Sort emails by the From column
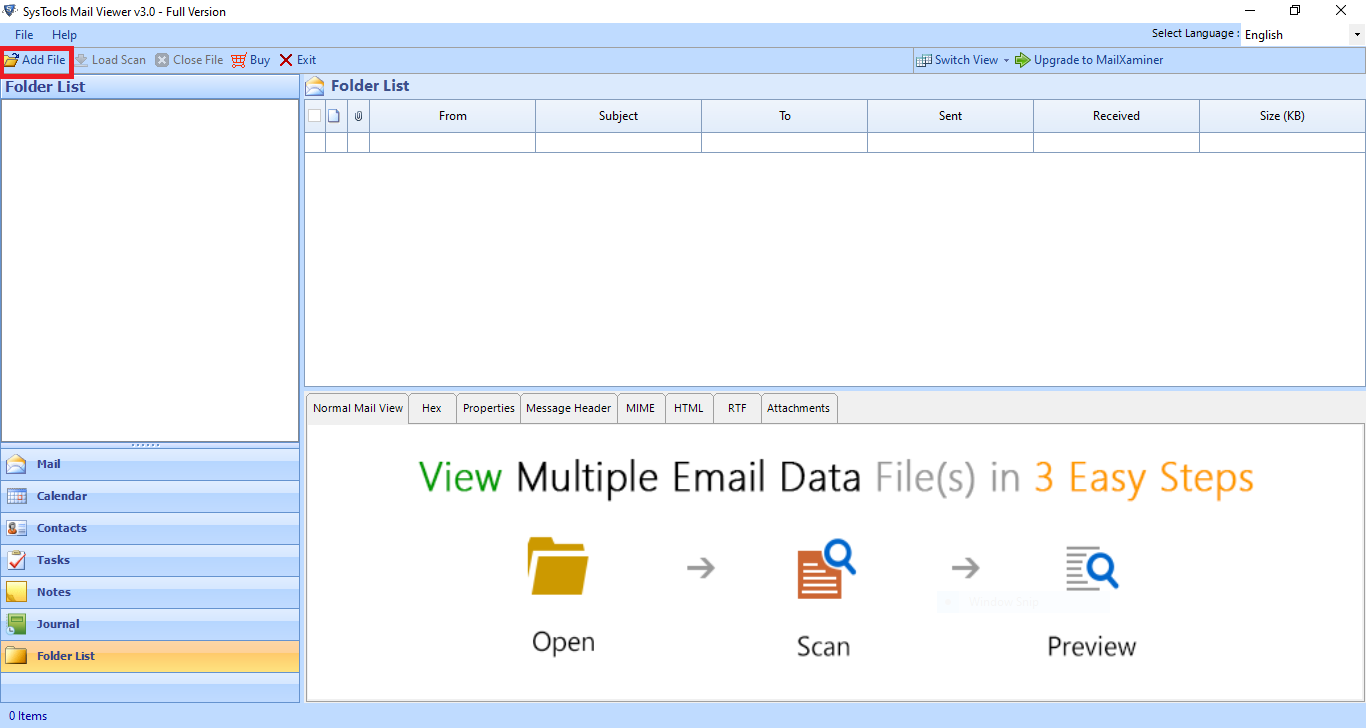Viewport: 1366px width, 728px height. (452, 116)
